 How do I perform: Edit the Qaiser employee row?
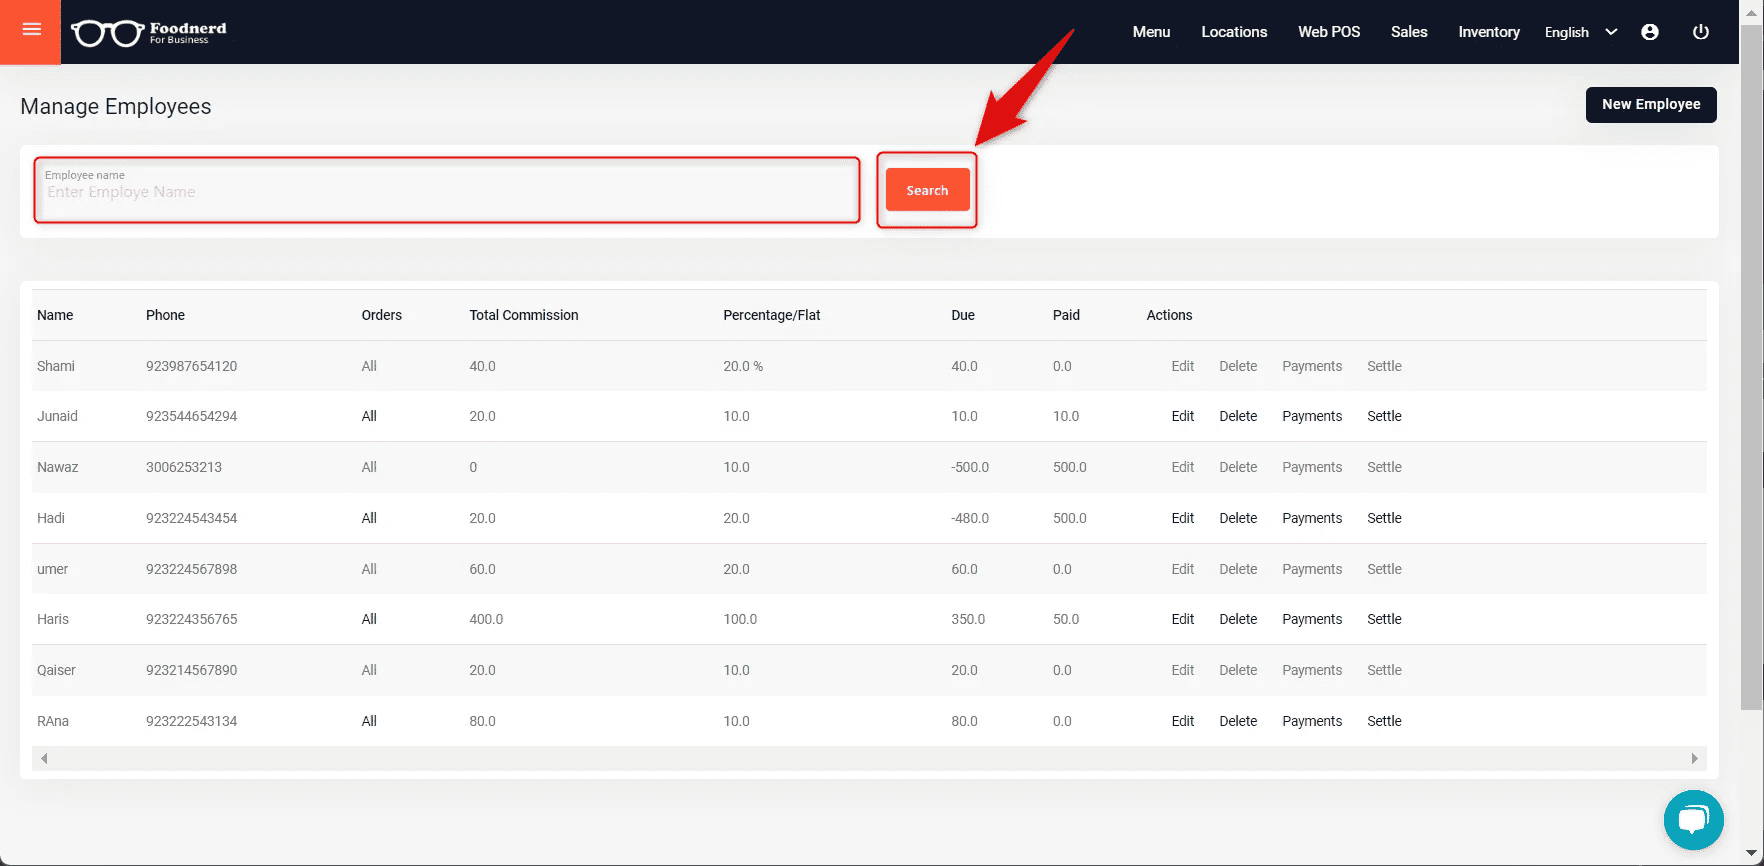point(1183,670)
